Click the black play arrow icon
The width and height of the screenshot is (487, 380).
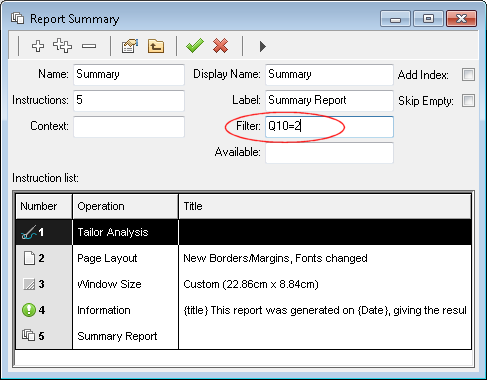tap(263, 46)
